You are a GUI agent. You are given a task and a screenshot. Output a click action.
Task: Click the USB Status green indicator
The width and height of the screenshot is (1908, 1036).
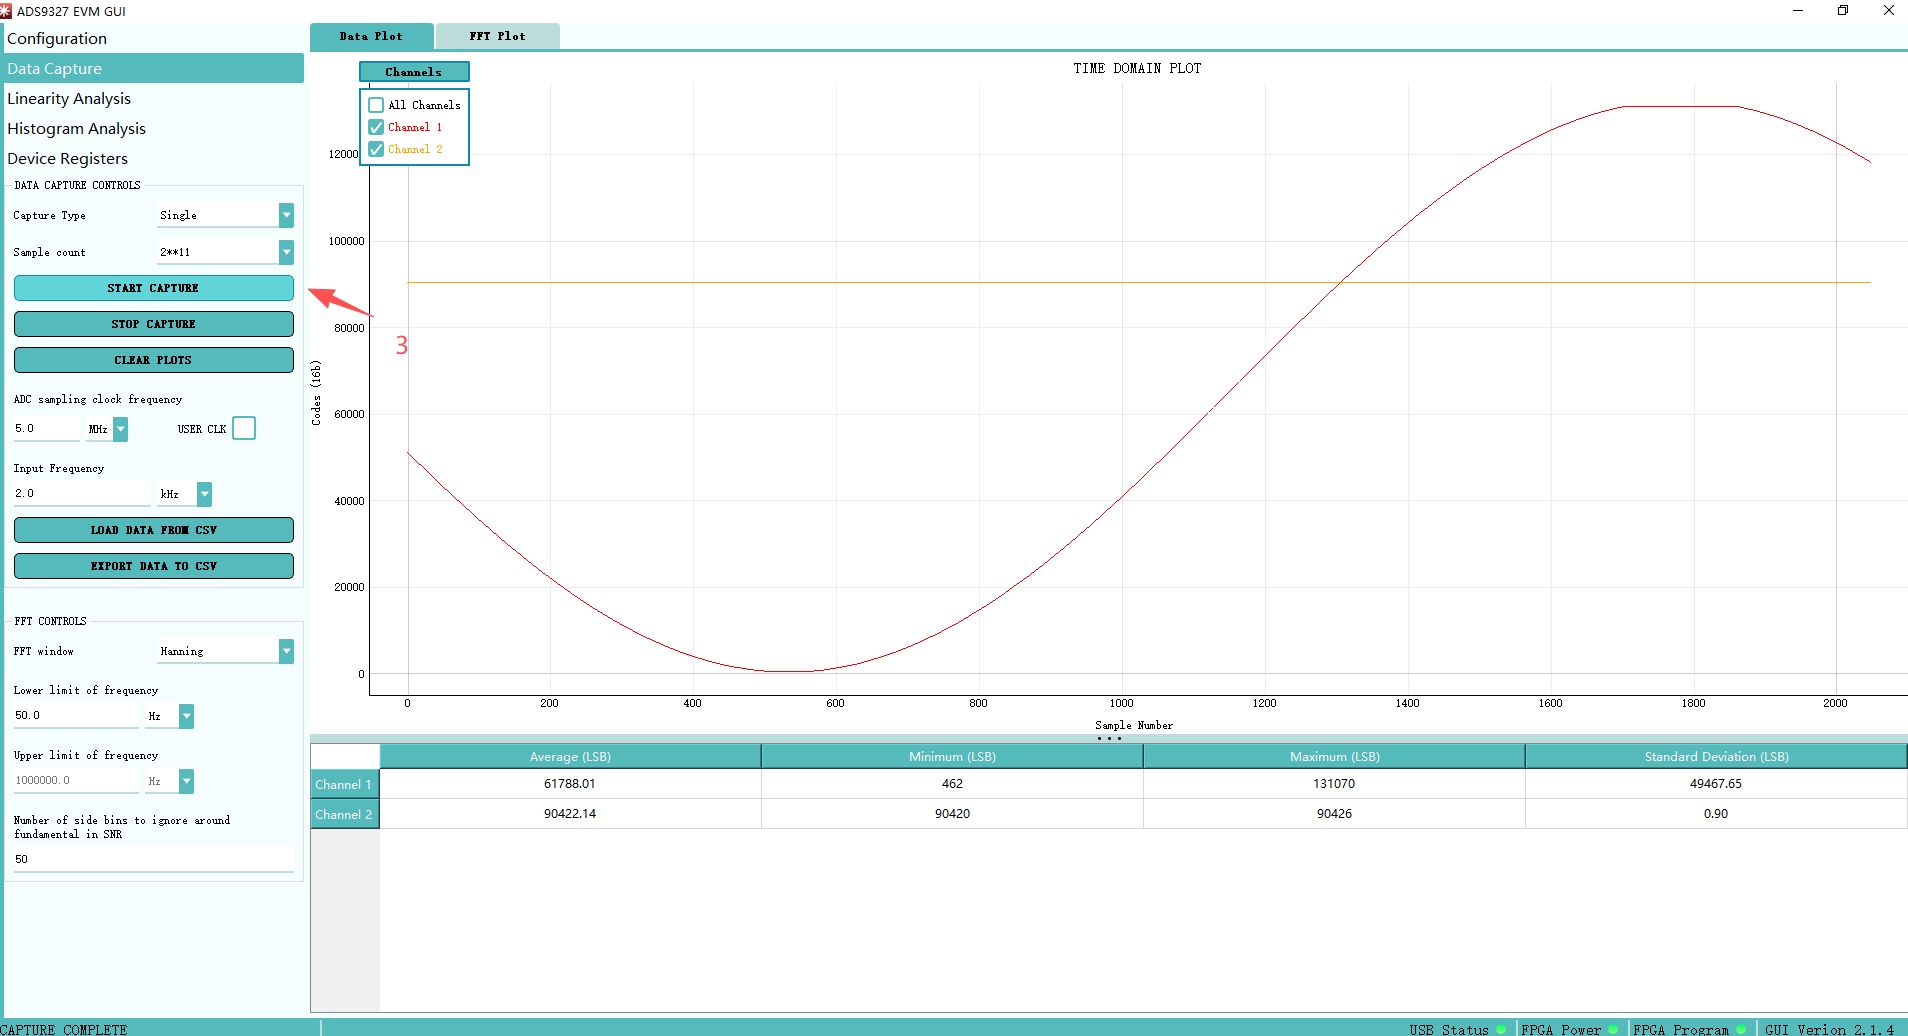(x=1501, y=1029)
